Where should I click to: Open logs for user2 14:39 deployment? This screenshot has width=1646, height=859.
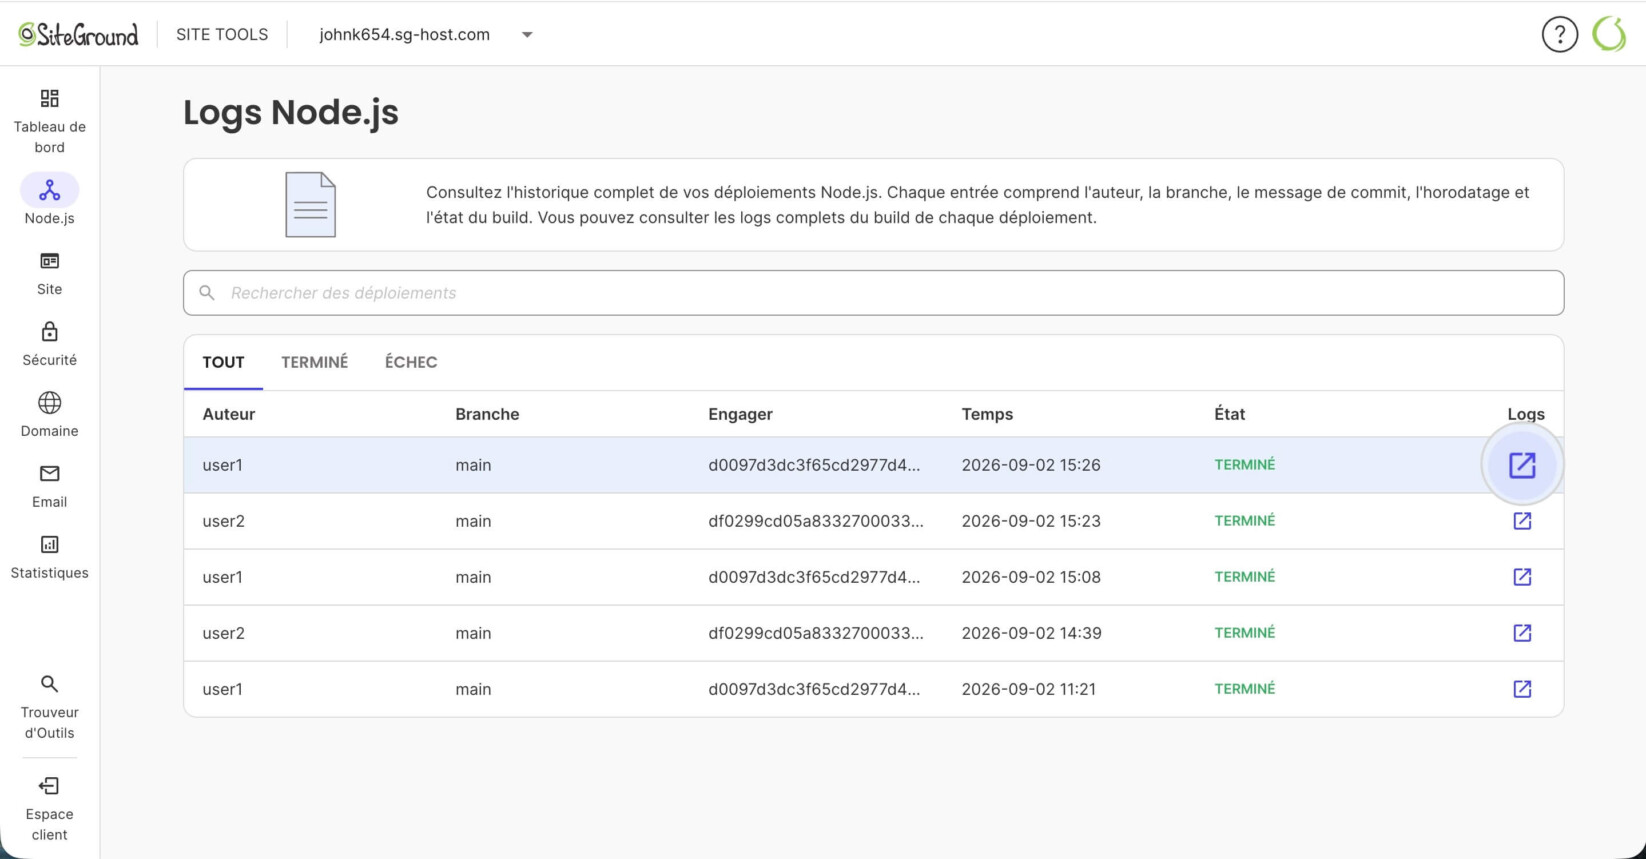(x=1522, y=633)
